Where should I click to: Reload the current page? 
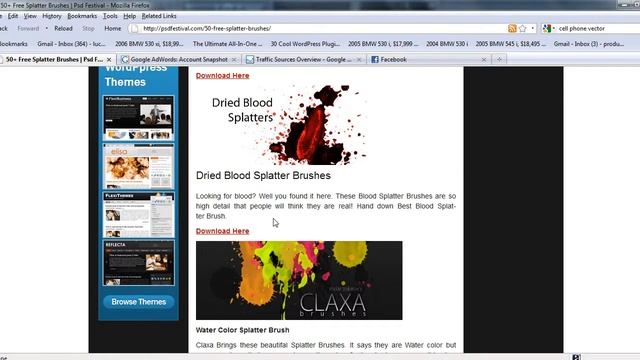(x=63, y=29)
